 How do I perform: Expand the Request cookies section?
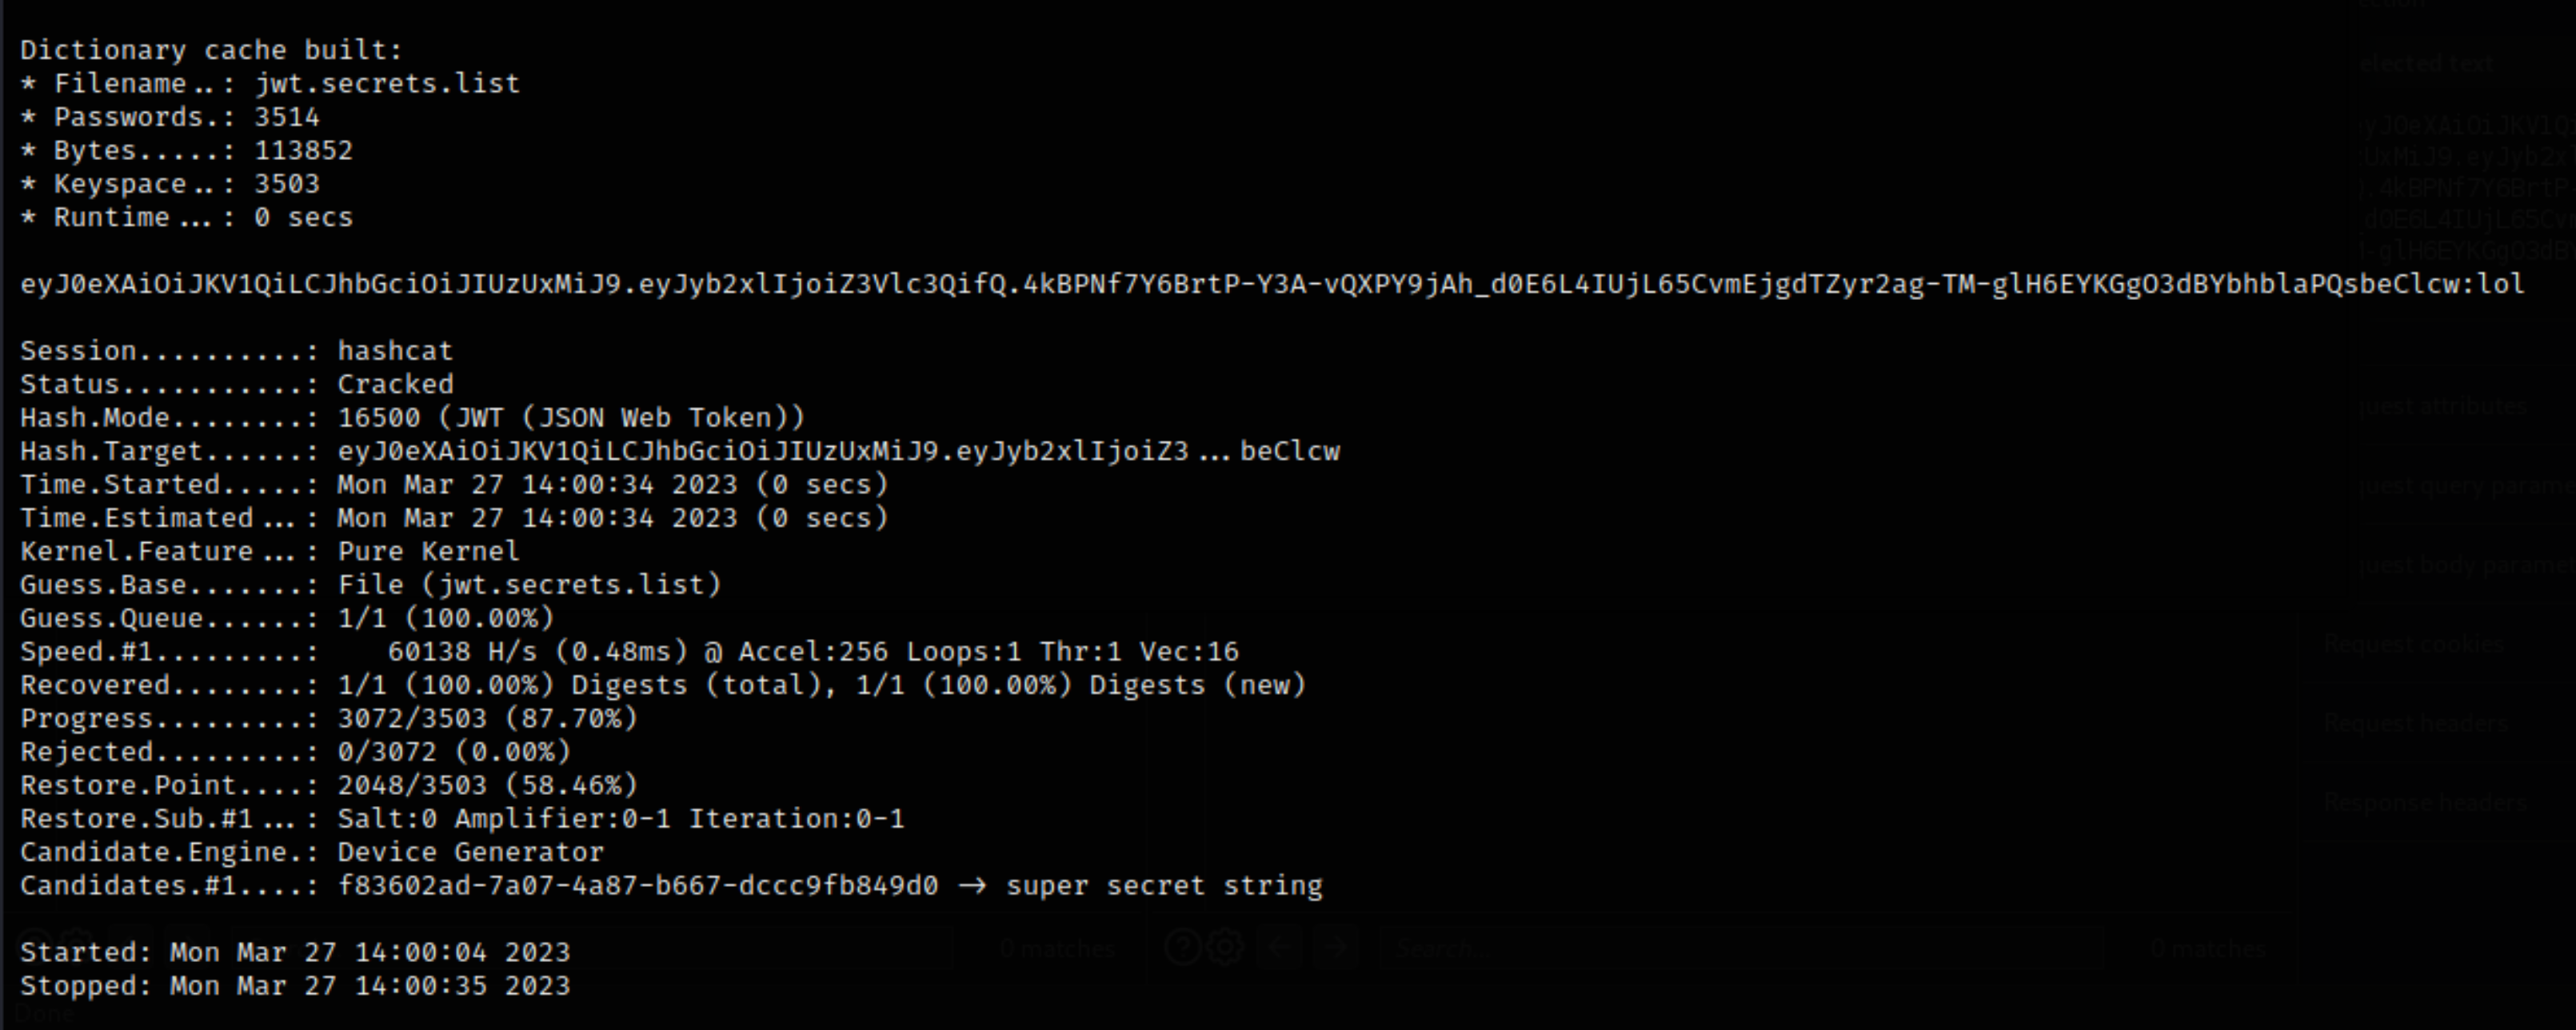(x=2414, y=644)
